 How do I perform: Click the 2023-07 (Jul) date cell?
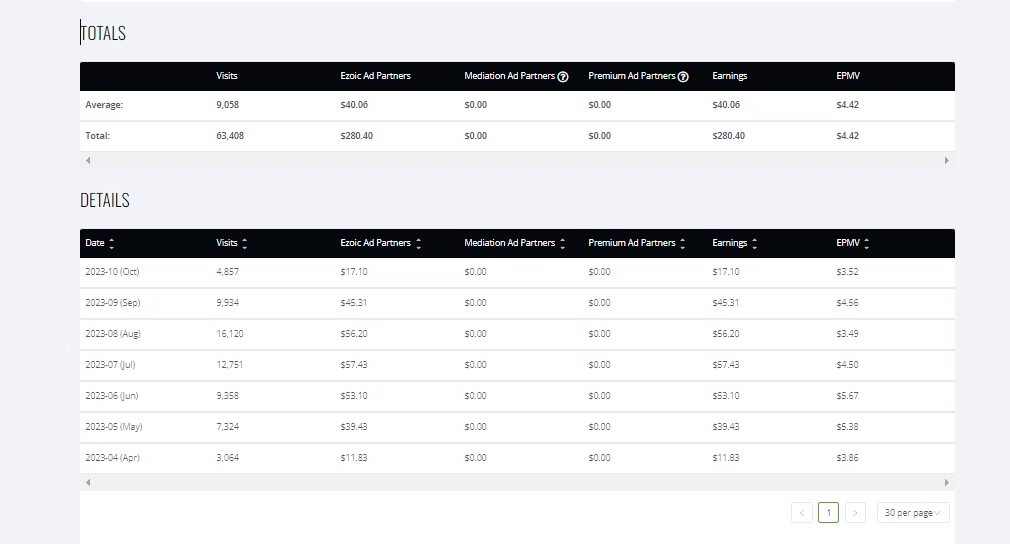point(110,364)
